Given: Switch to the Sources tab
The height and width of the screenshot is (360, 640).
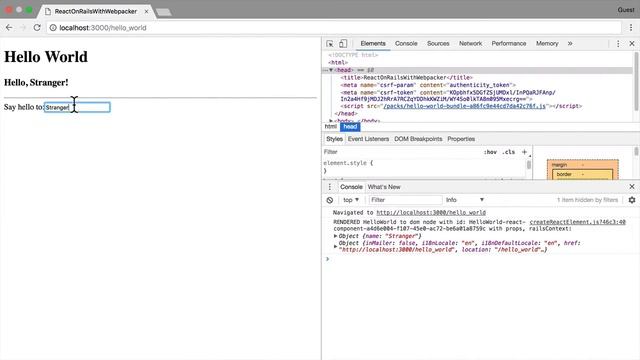Looking at the screenshot, I should (x=438, y=43).
